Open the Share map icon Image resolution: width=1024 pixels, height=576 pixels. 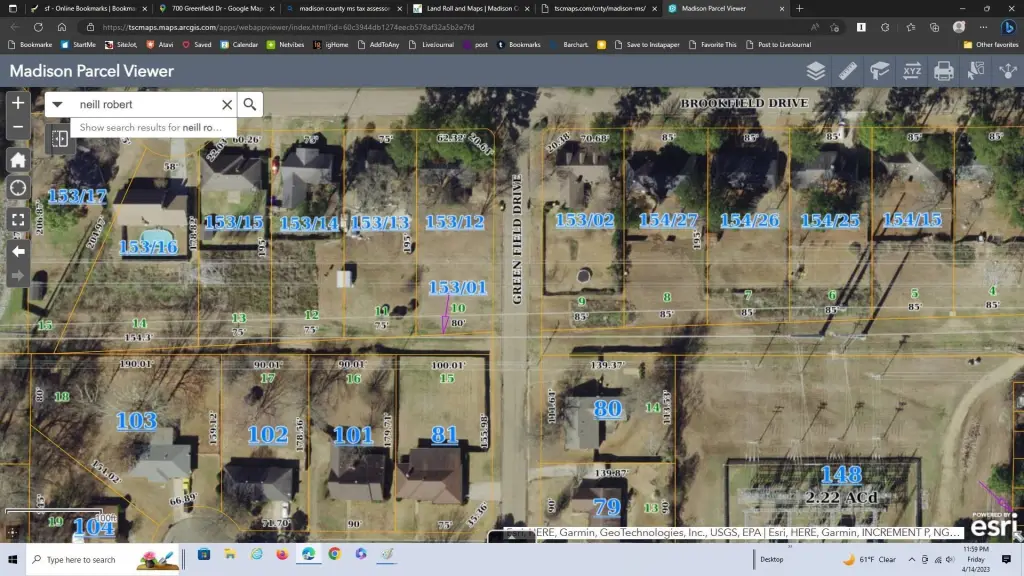(x=1006, y=71)
